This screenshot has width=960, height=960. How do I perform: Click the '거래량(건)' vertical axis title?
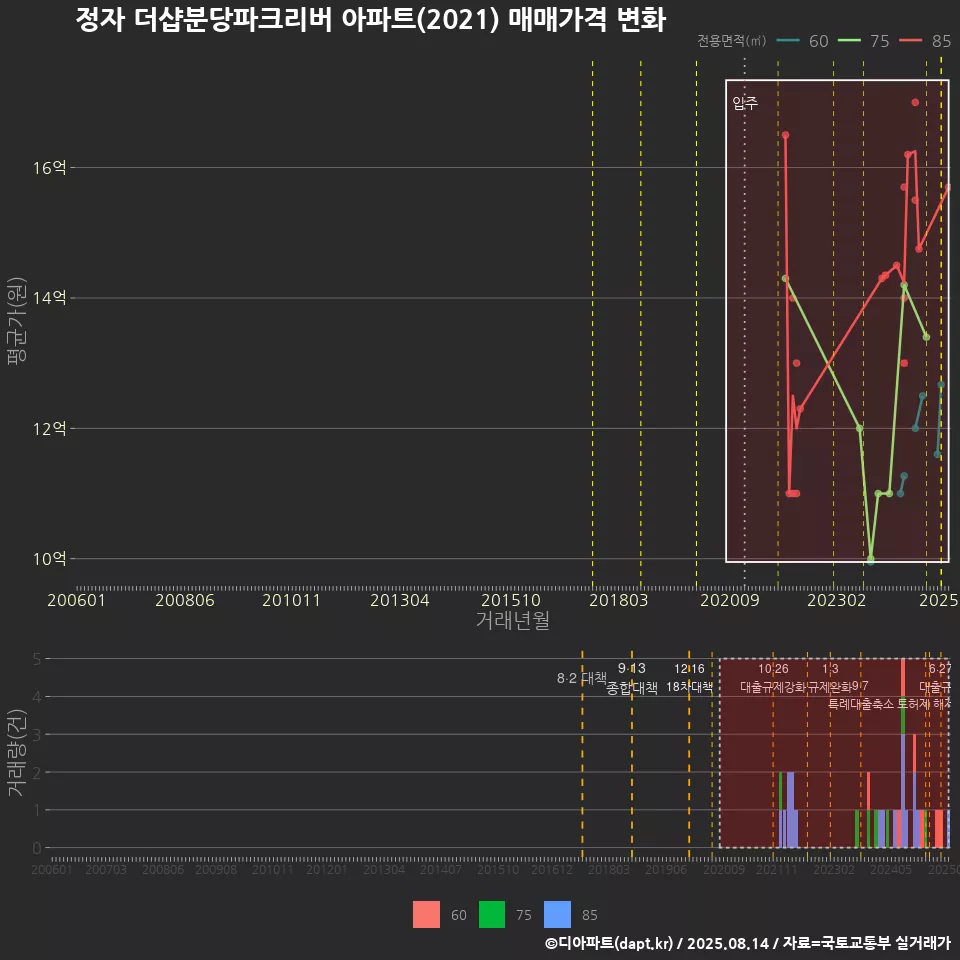pos(16,754)
